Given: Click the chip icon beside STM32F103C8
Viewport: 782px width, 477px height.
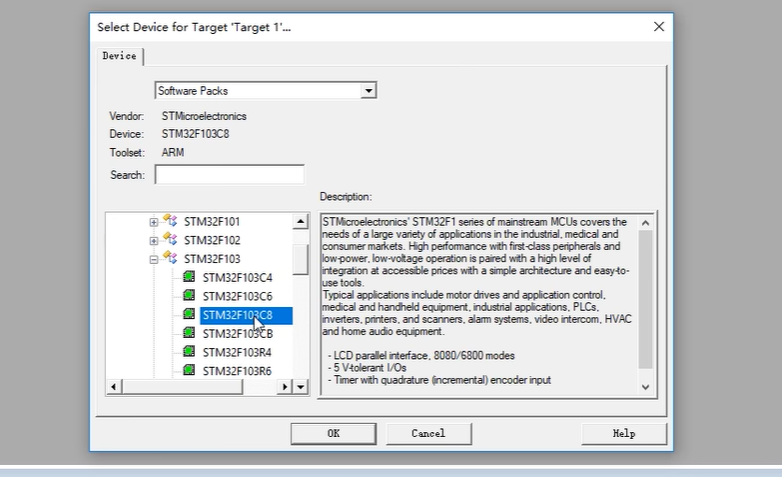Looking at the screenshot, I should click(x=189, y=314).
